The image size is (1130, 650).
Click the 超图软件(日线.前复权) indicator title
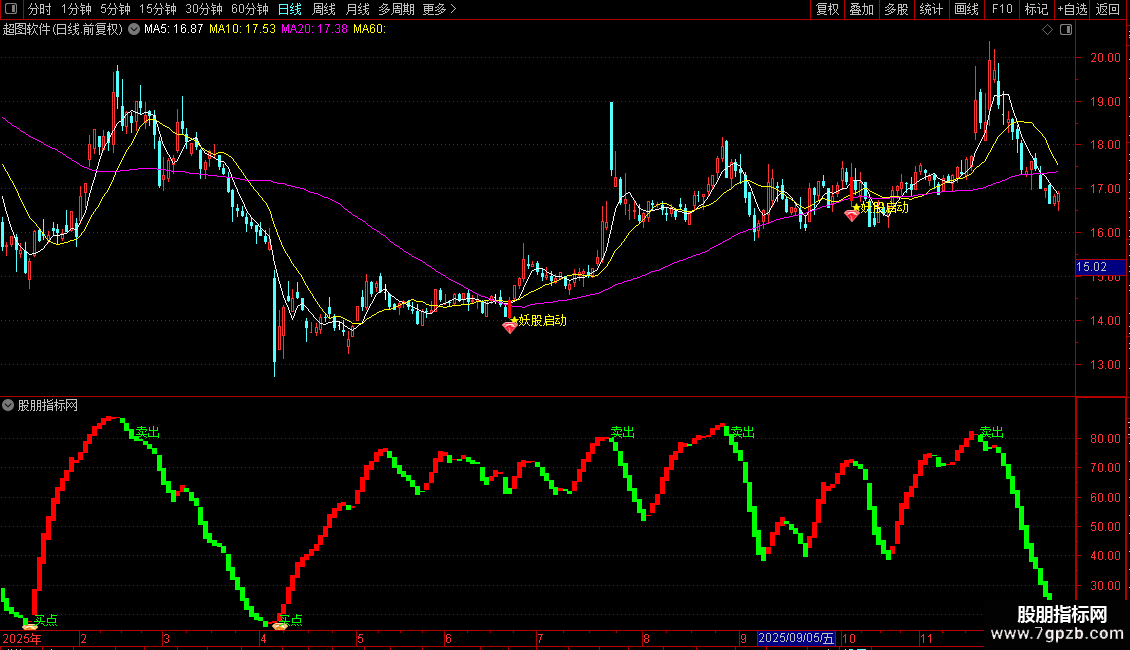[x=63, y=30]
